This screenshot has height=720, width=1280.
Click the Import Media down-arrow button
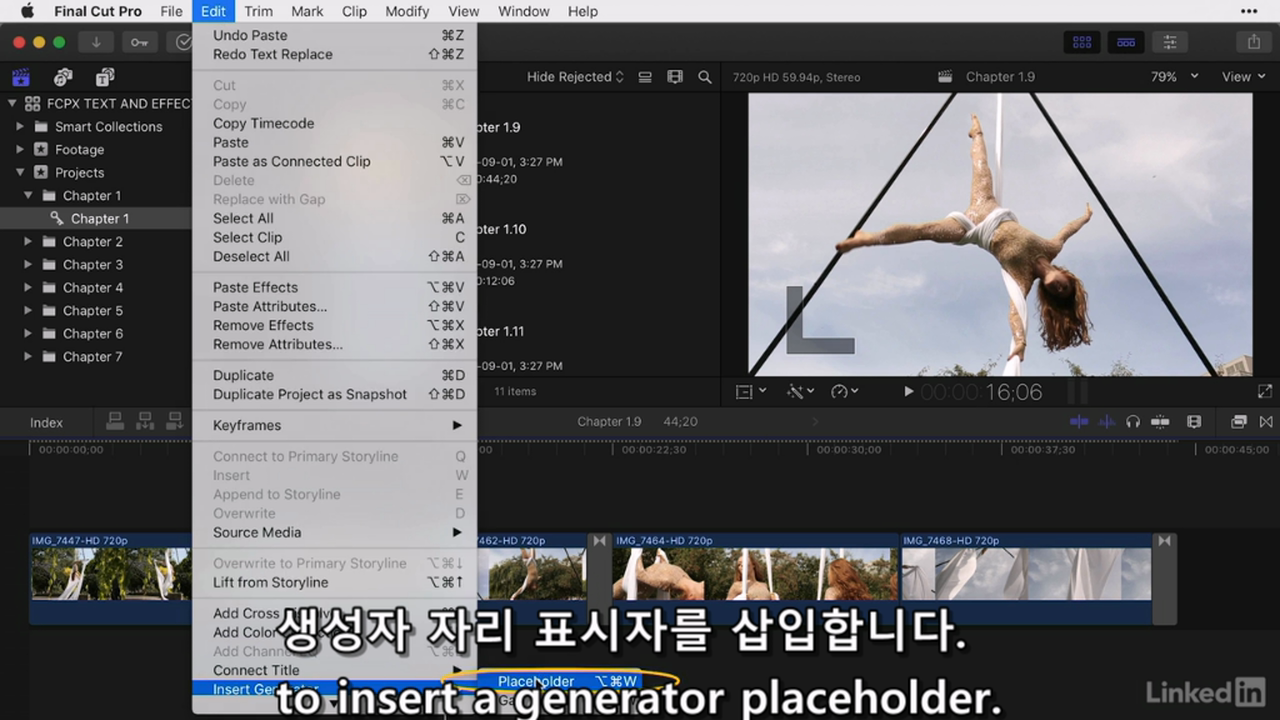(x=96, y=42)
